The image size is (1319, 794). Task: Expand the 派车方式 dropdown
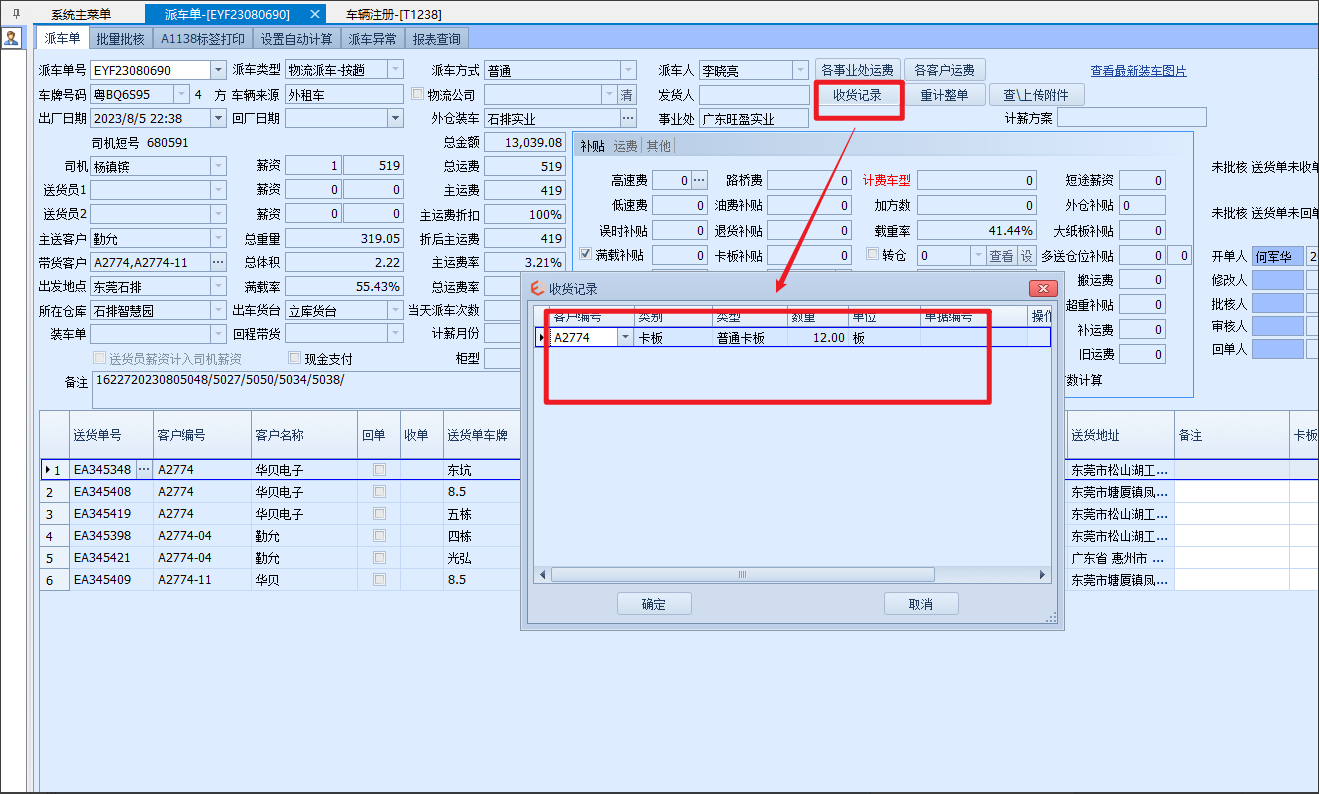628,70
